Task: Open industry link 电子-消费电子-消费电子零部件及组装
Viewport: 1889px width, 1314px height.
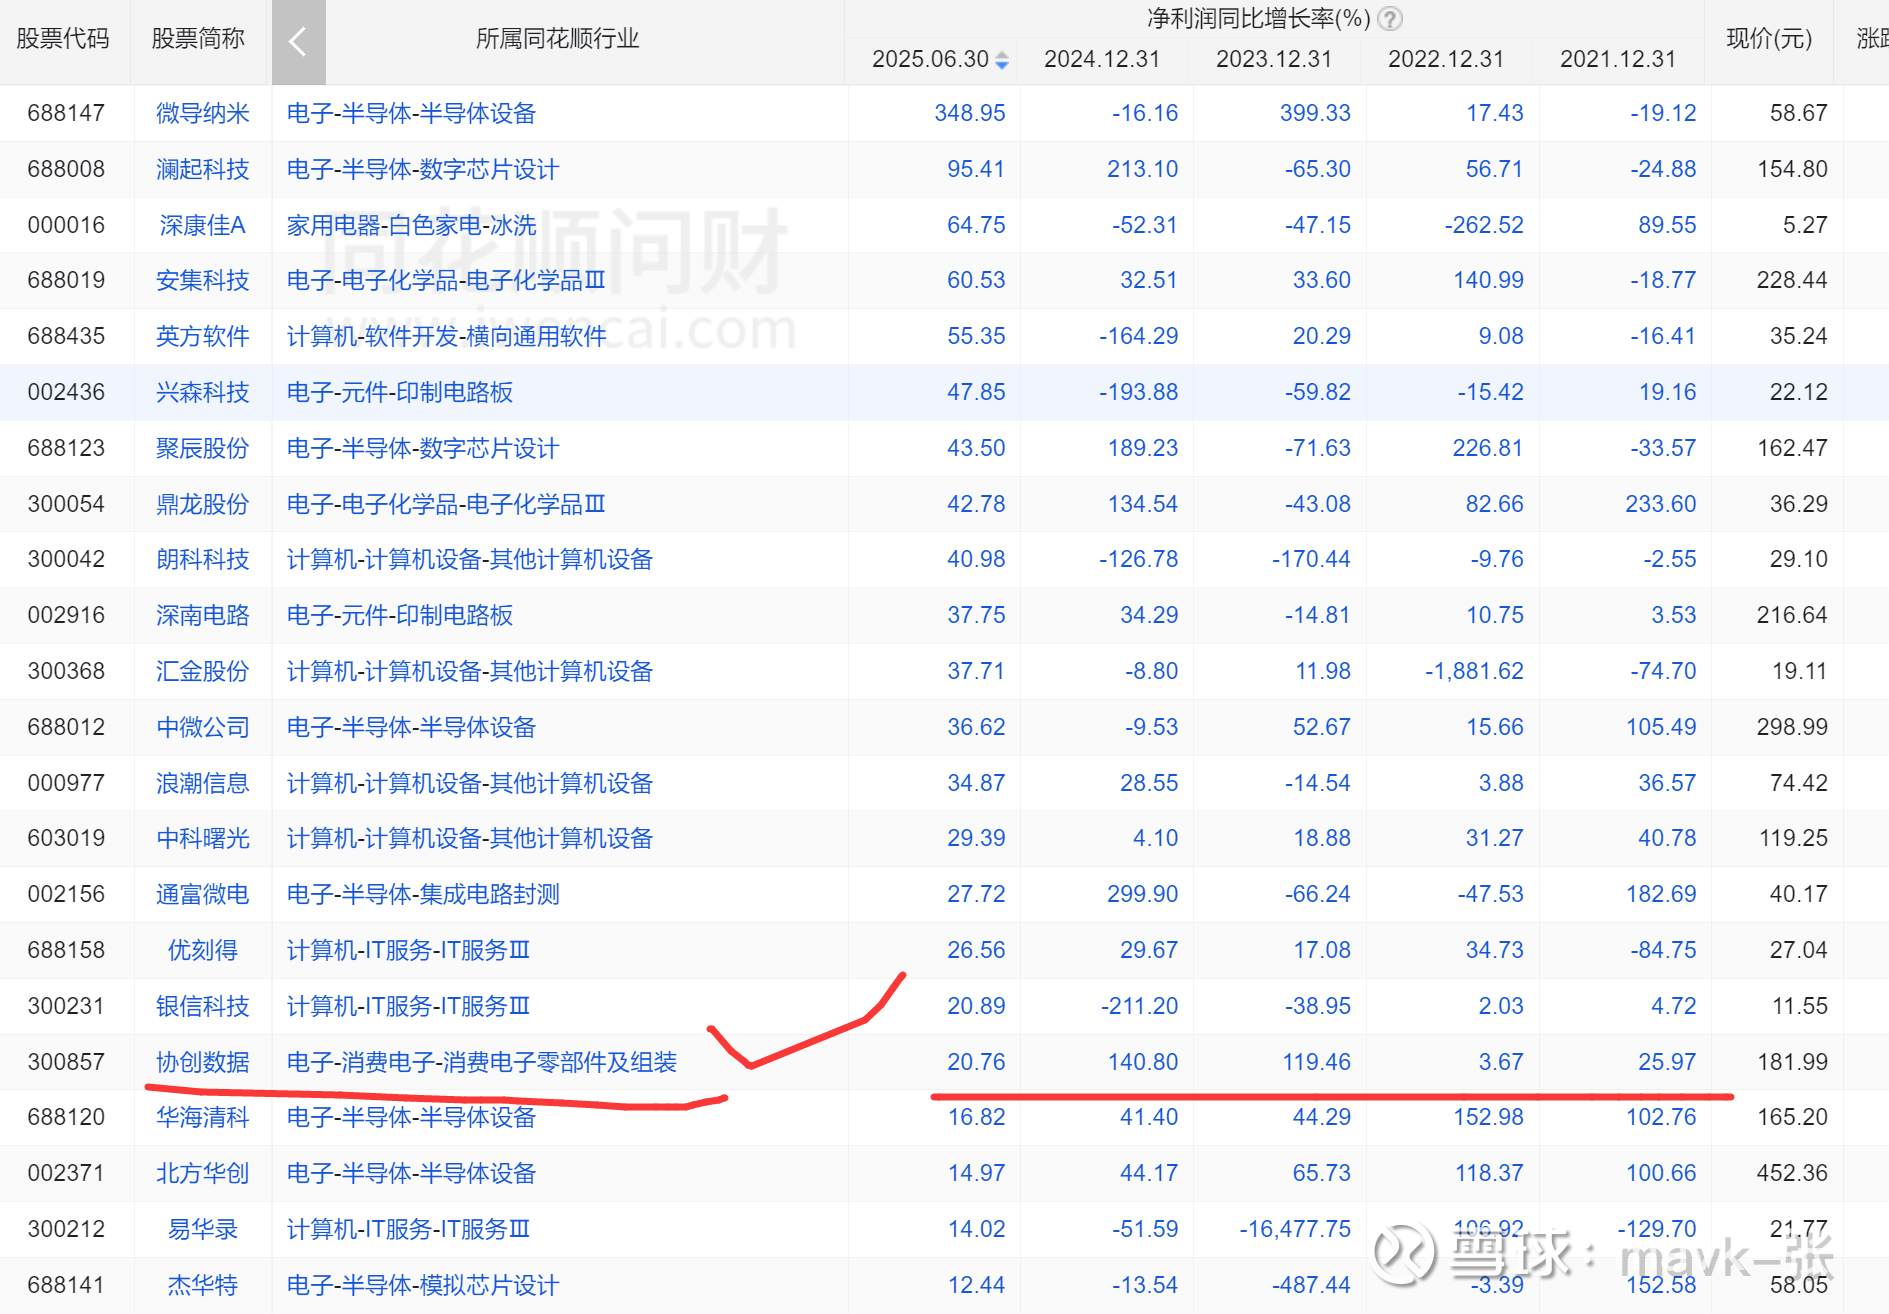Action: [482, 1062]
